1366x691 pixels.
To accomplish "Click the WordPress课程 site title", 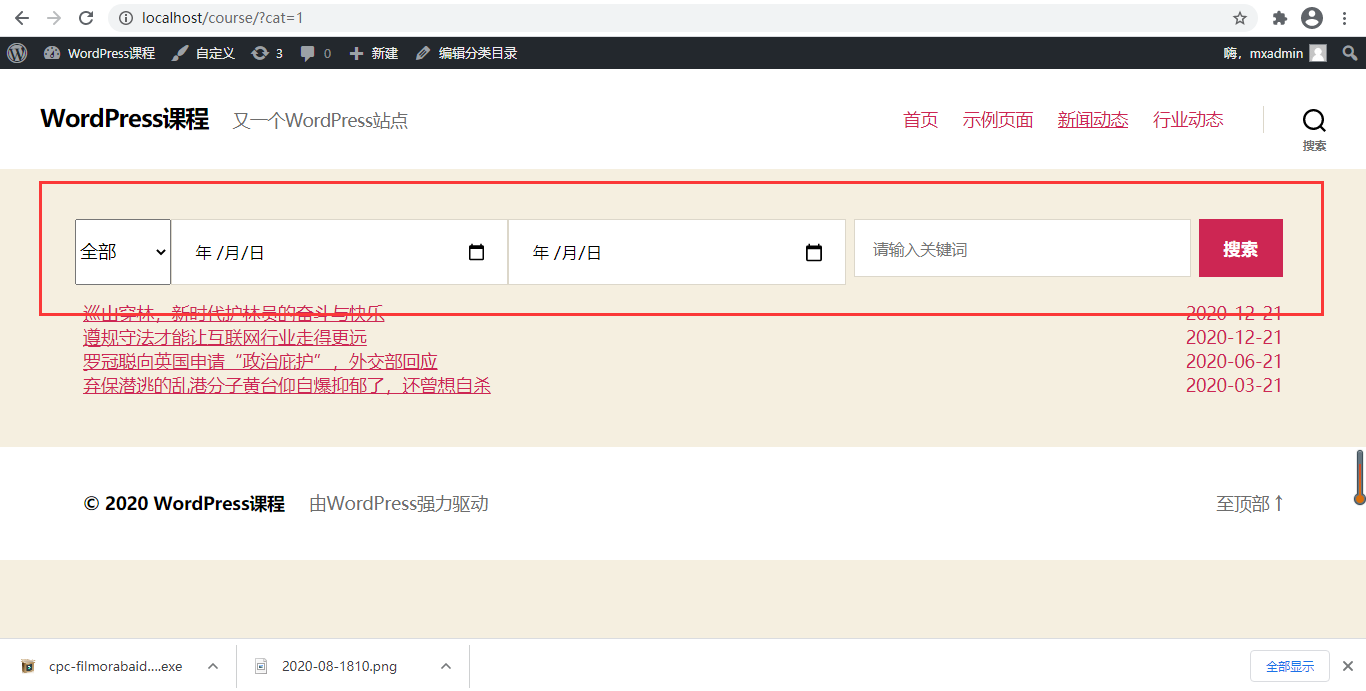I will (125, 119).
